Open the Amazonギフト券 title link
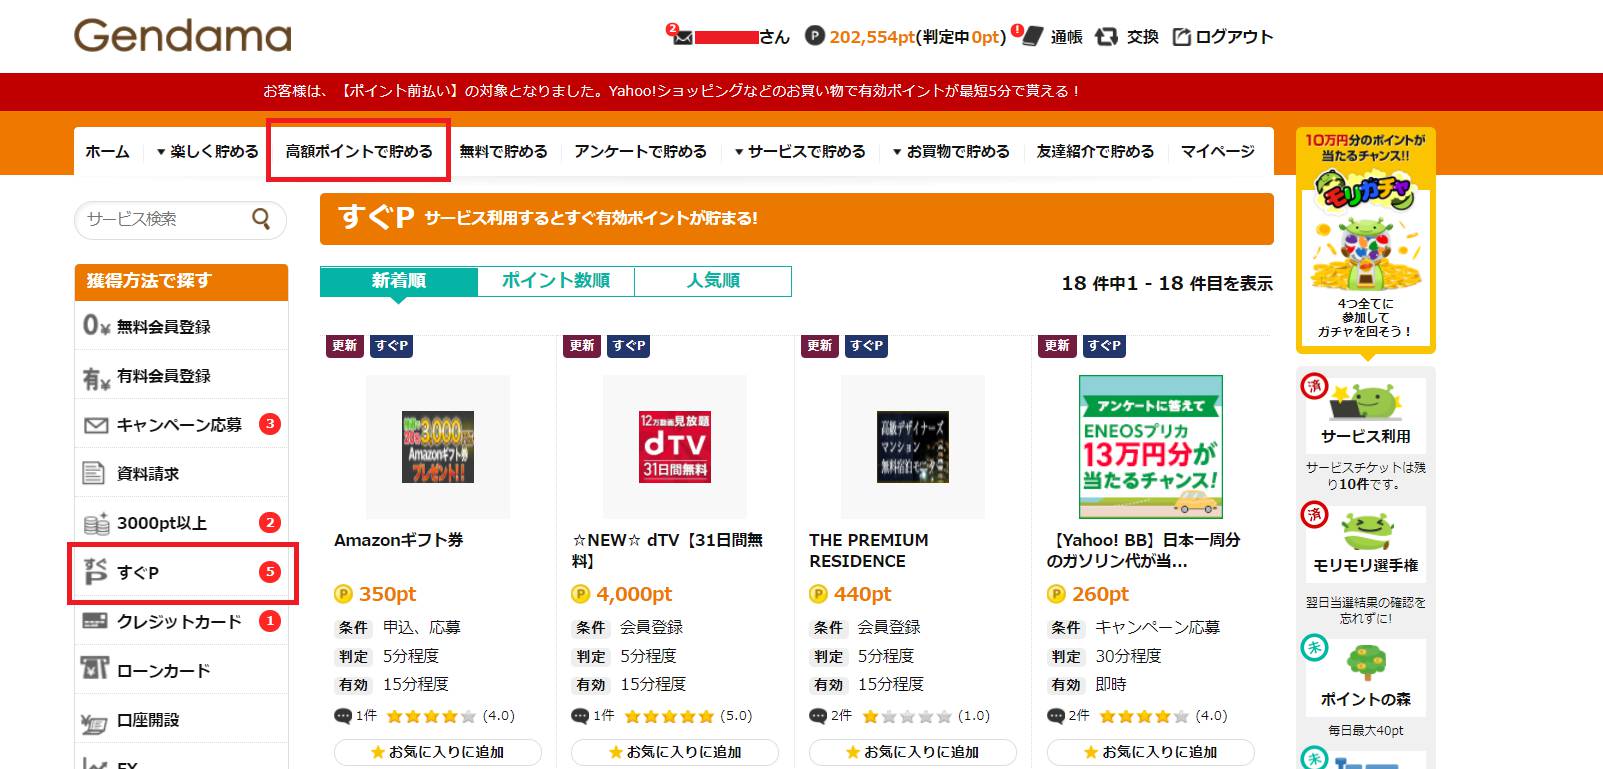The width and height of the screenshot is (1603, 769). (x=399, y=540)
